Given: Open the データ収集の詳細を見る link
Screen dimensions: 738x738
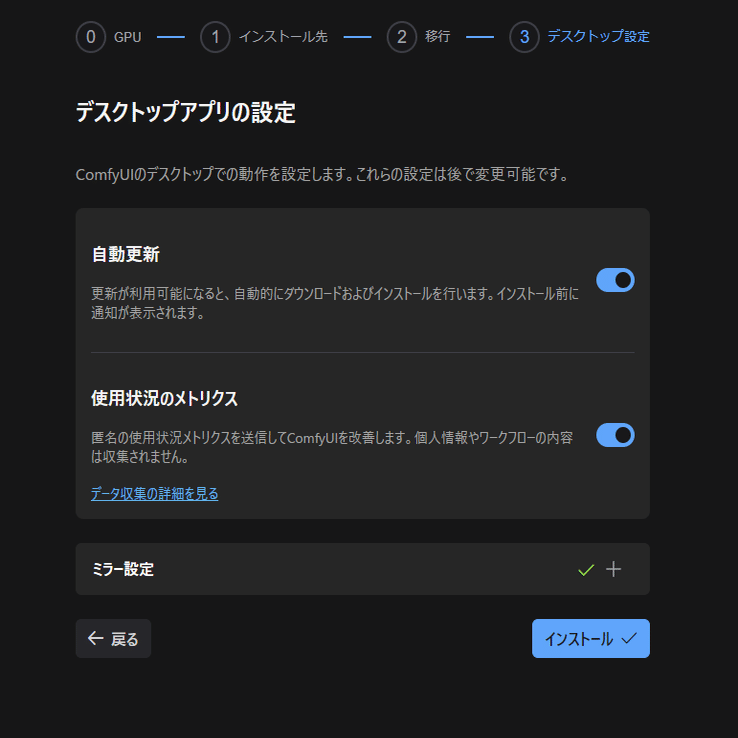Looking at the screenshot, I should point(154,493).
